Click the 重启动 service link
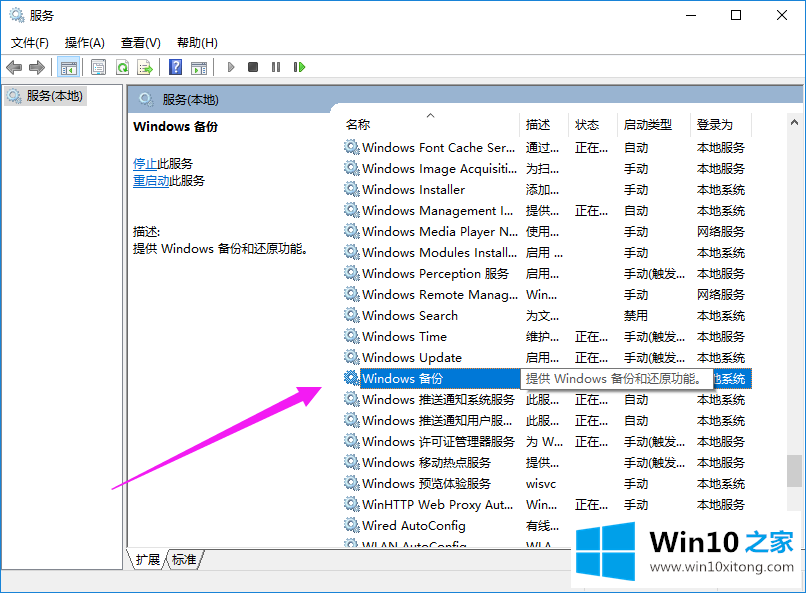The height and width of the screenshot is (593, 806). point(151,181)
